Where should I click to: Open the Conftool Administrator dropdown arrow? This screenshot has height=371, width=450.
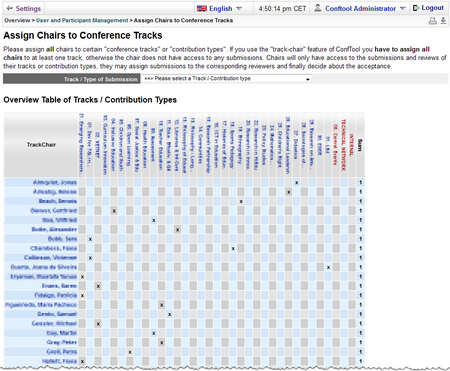point(403,8)
